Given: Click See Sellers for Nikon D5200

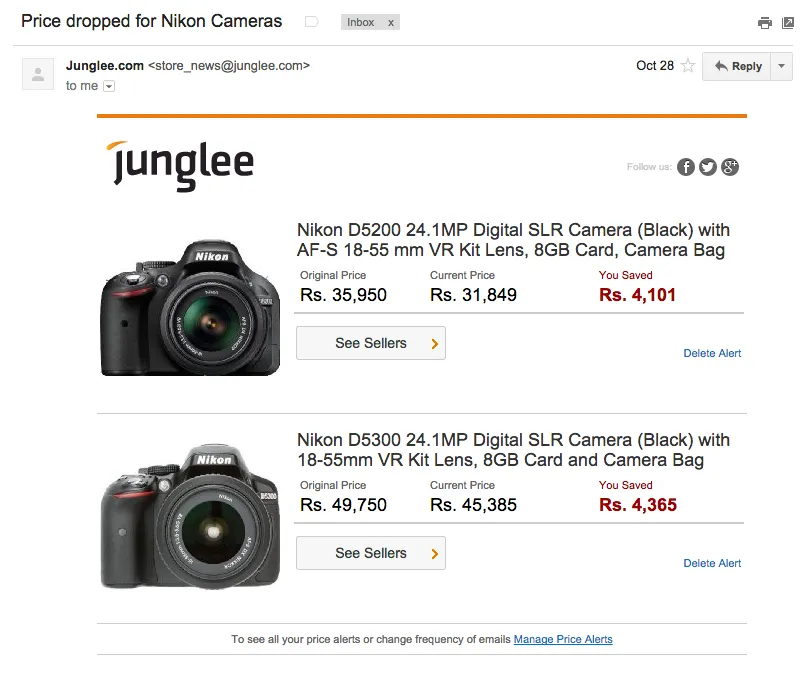Looking at the screenshot, I should 371,343.
